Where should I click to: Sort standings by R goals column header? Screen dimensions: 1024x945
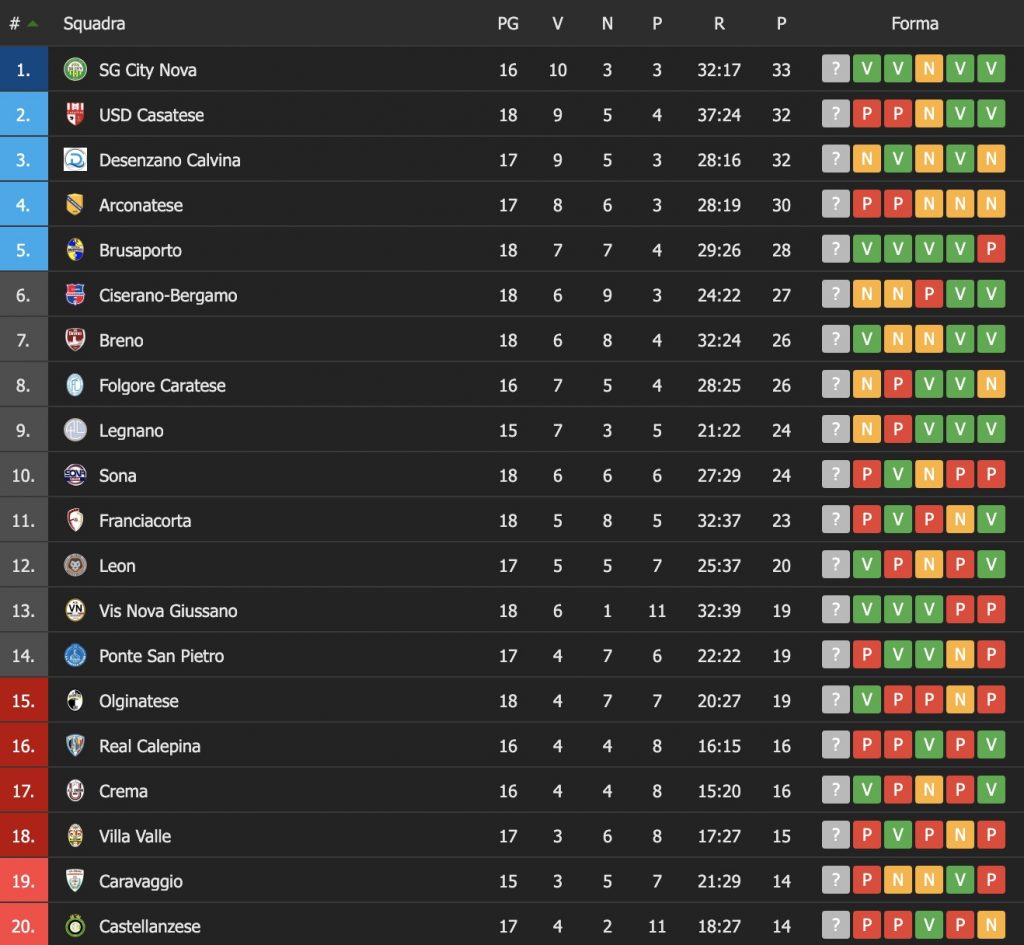coord(718,24)
